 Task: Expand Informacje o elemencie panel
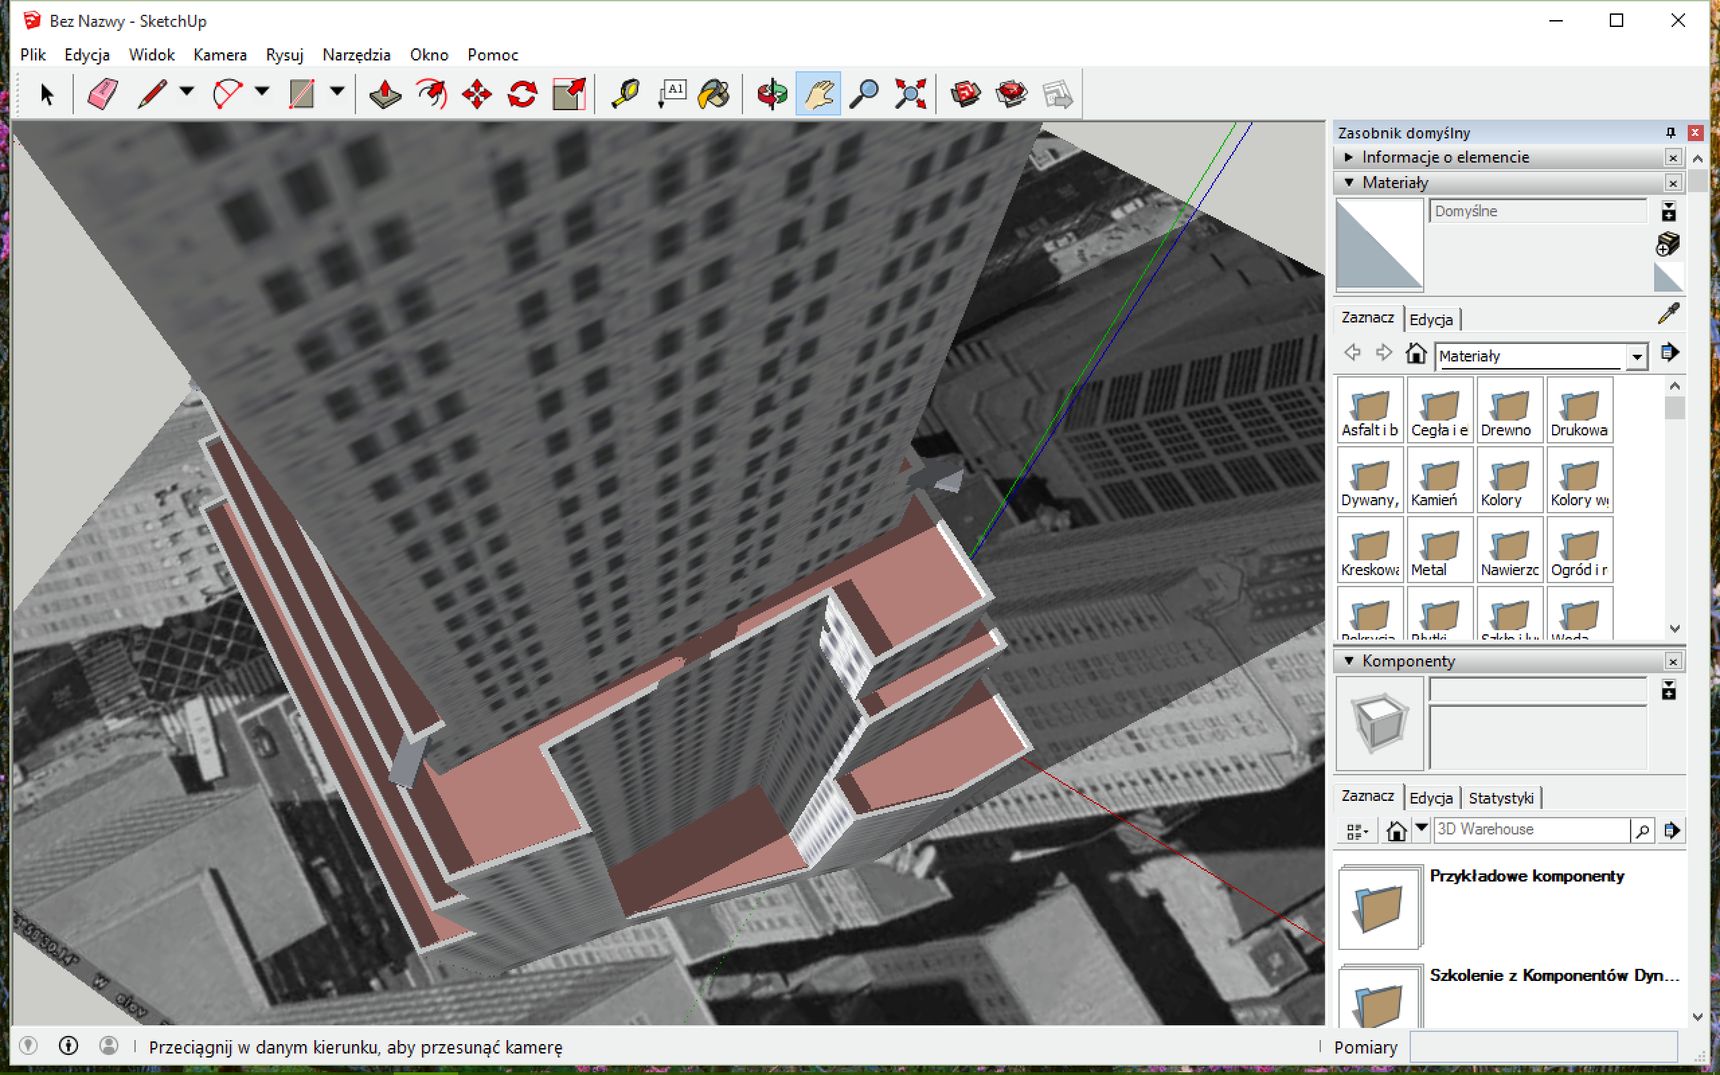[1349, 157]
